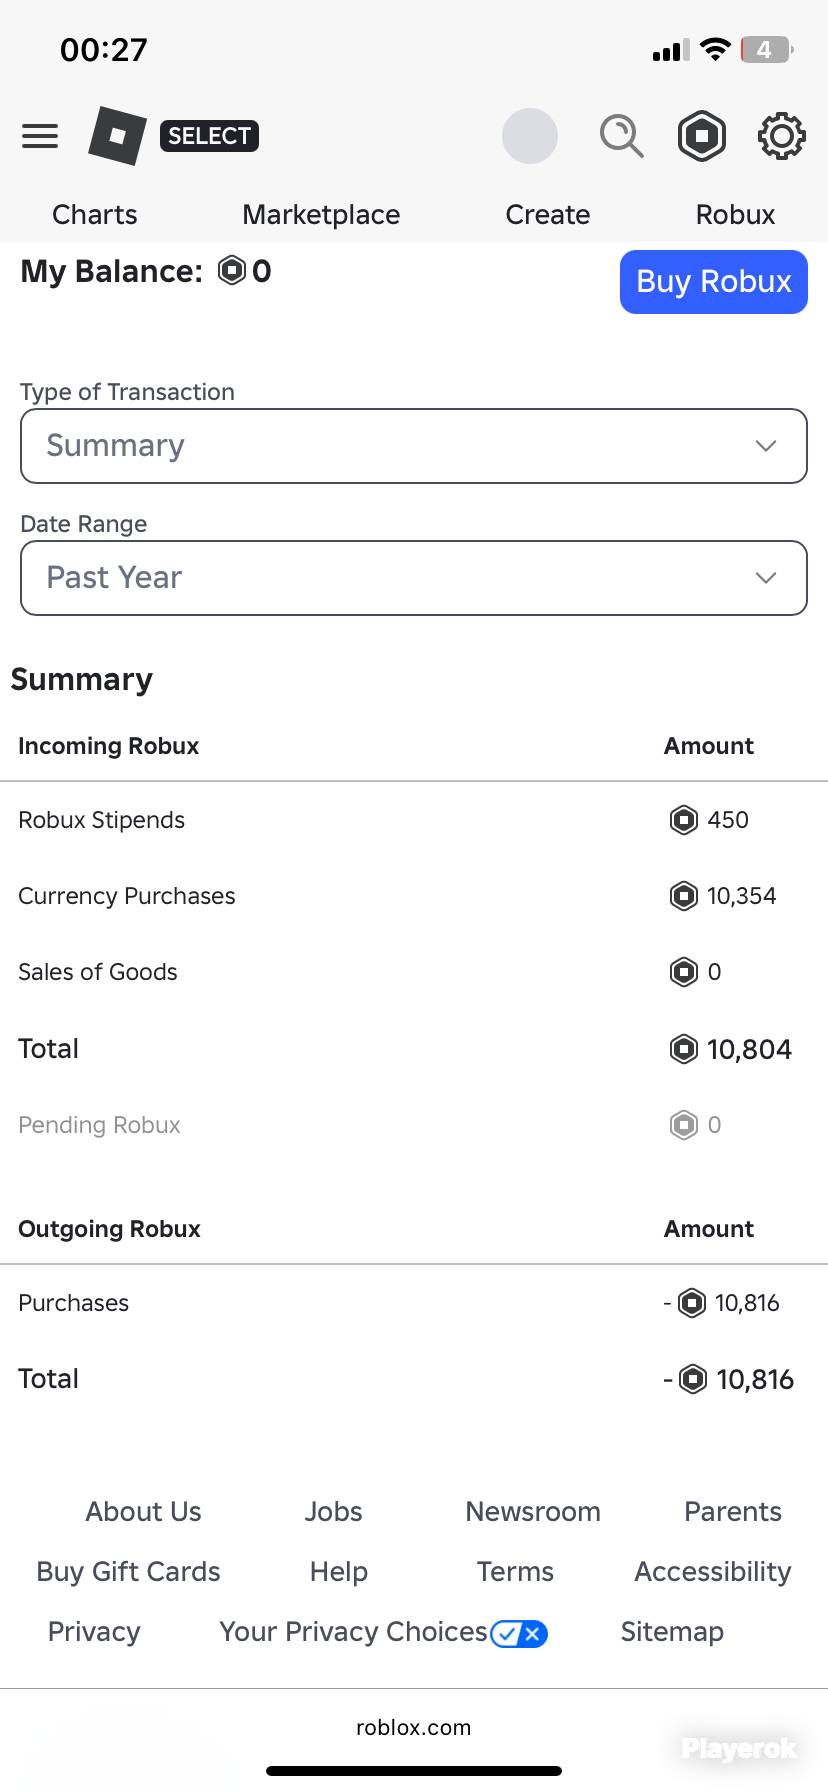Open the hamburger navigation menu
Screen dimensions: 828x1792
[x=40, y=136]
